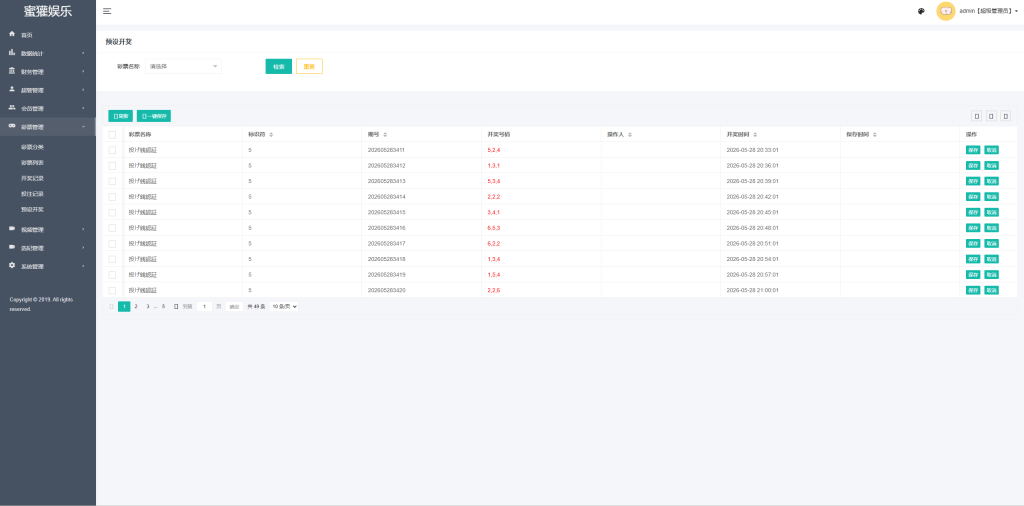
Task: Collapse the sidebar with the hamburger icon
Action: tap(107, 11)
